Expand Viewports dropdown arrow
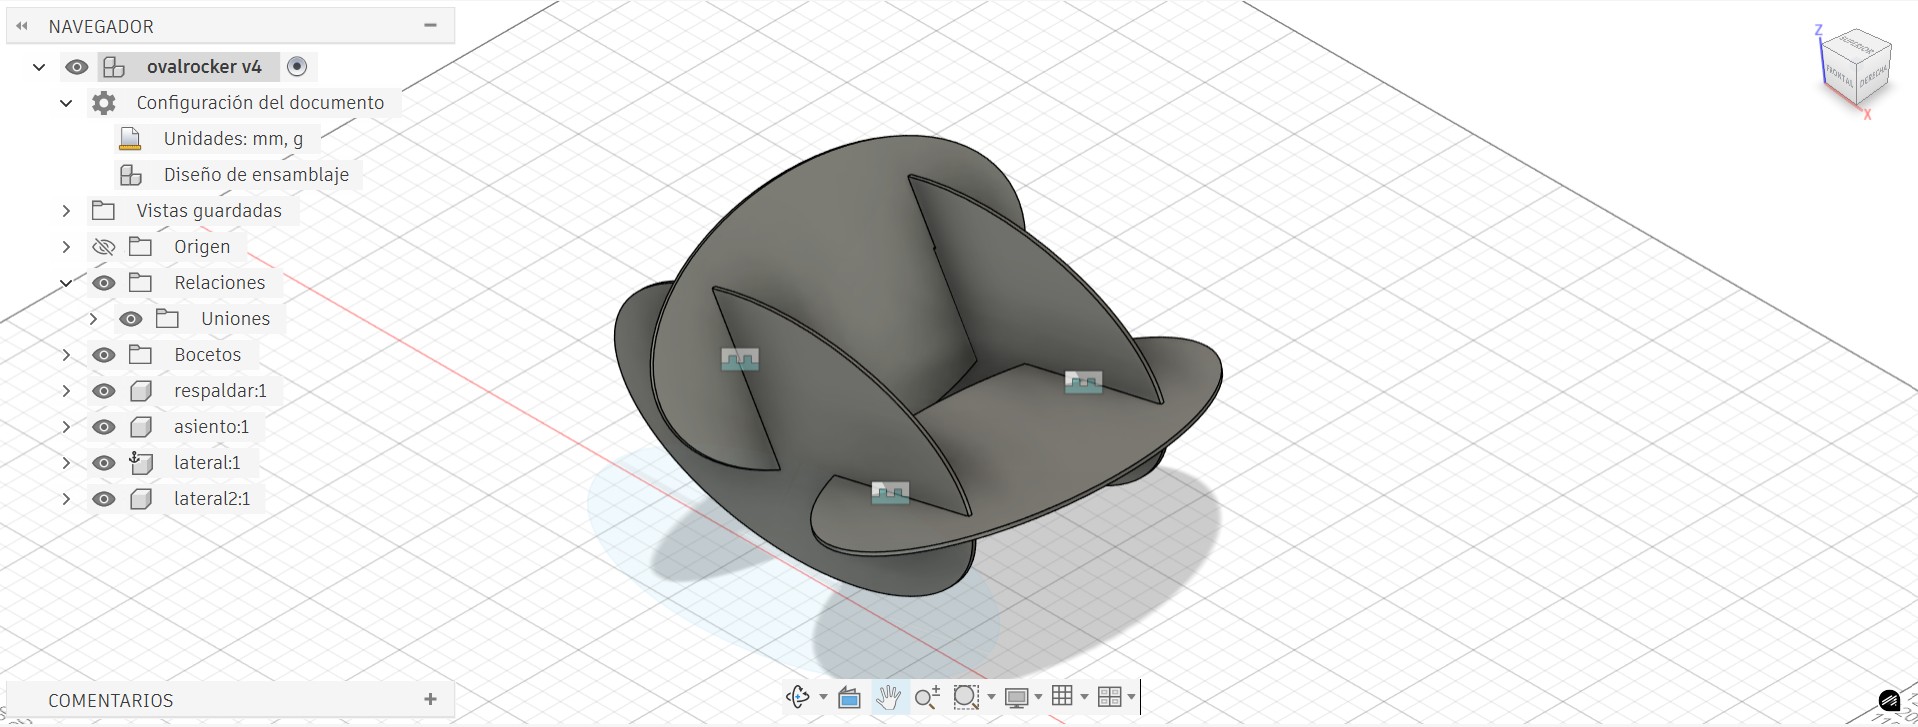Screen dimensions: 1918x727 coord(1131,697)
